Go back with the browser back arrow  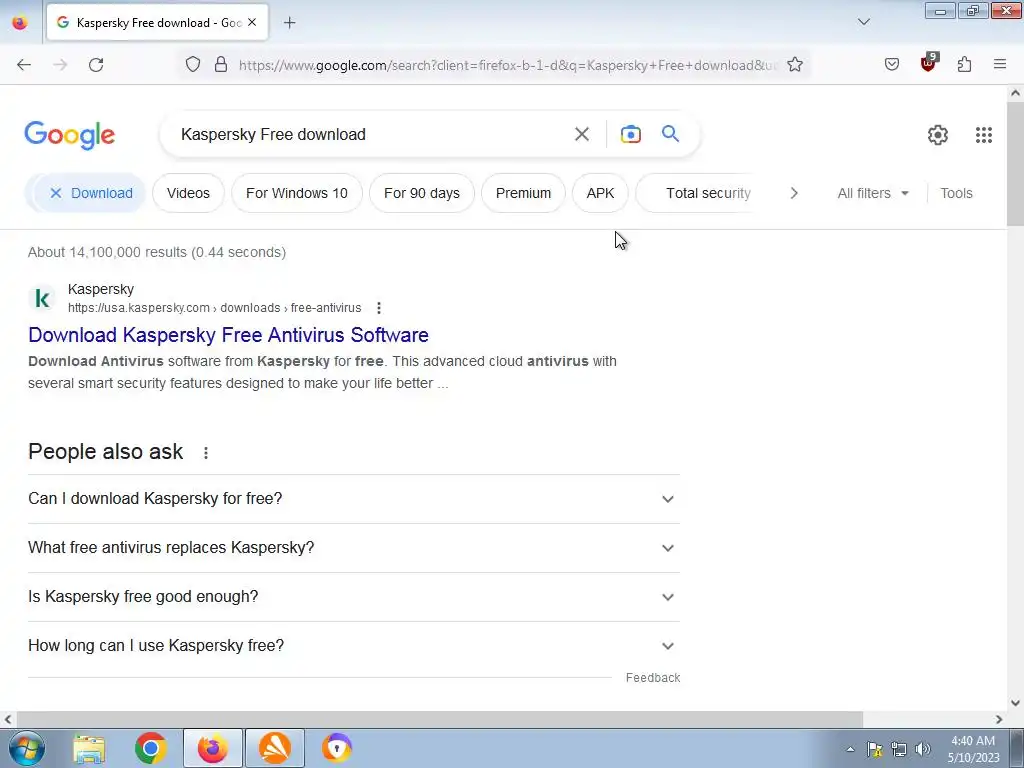click(x=24, y=65)
